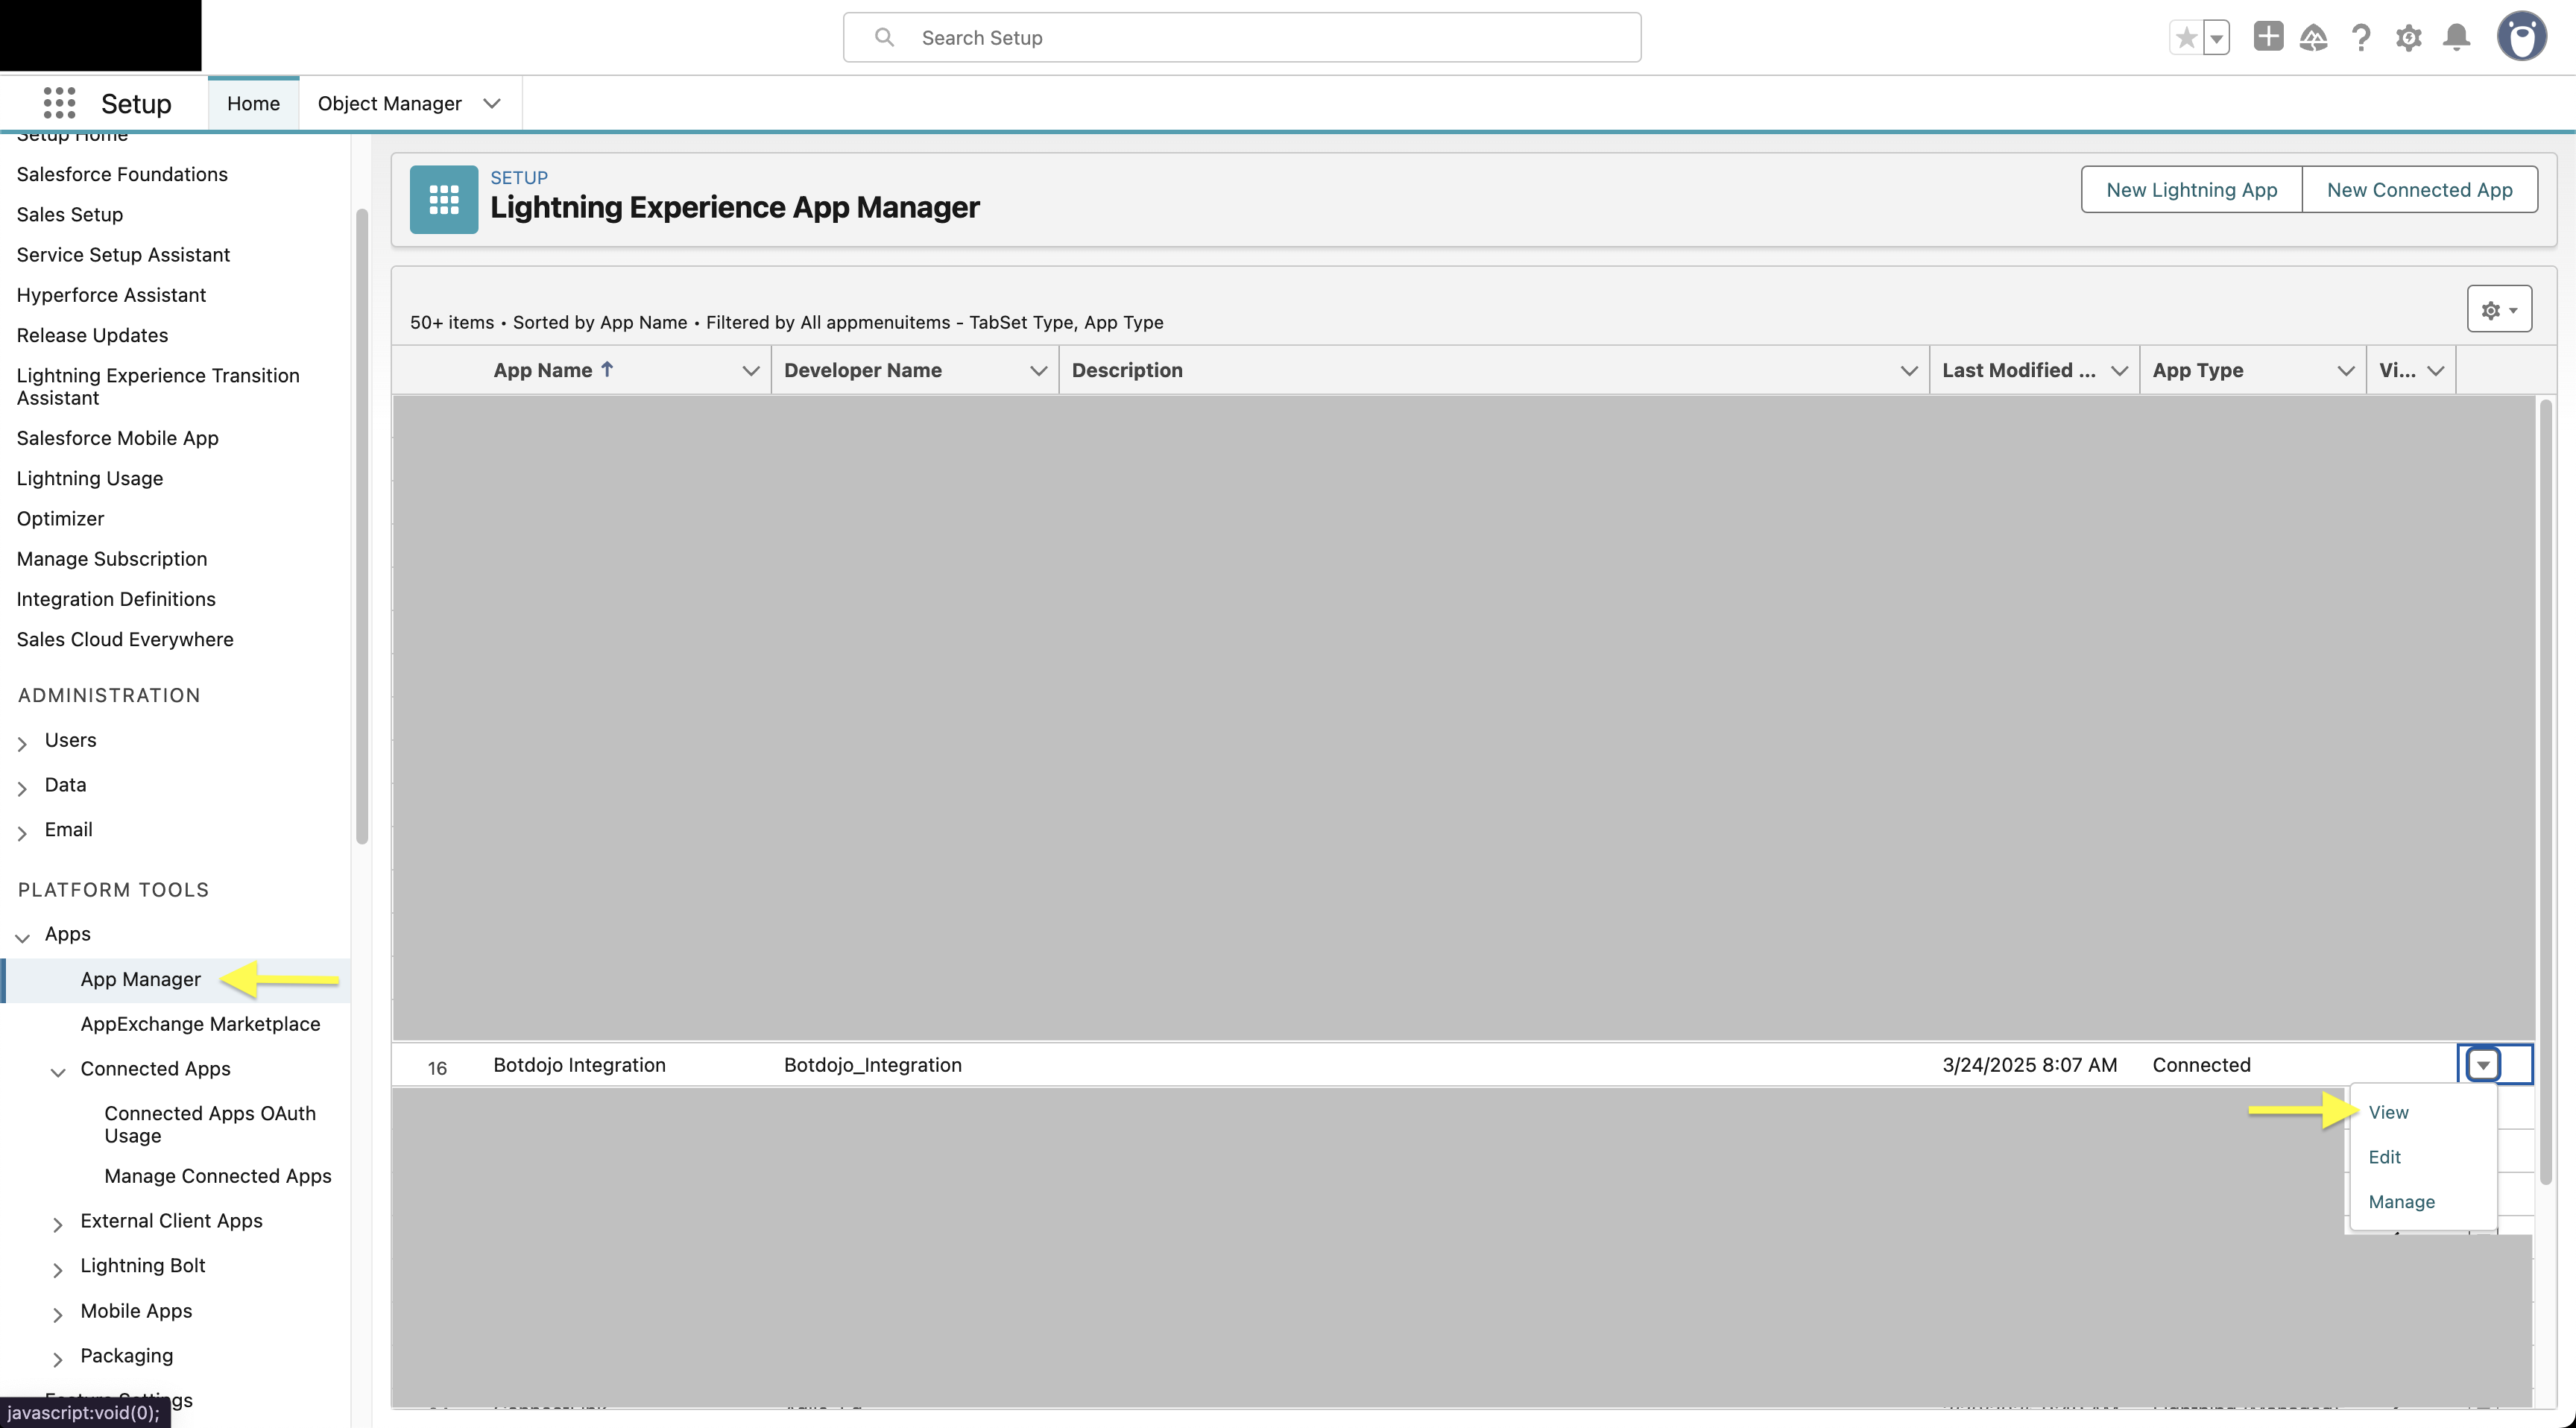This screenshot has width=2576, height=1428.
Task: Open Release Updates in sidebar
Action: [x=92, y=335]
